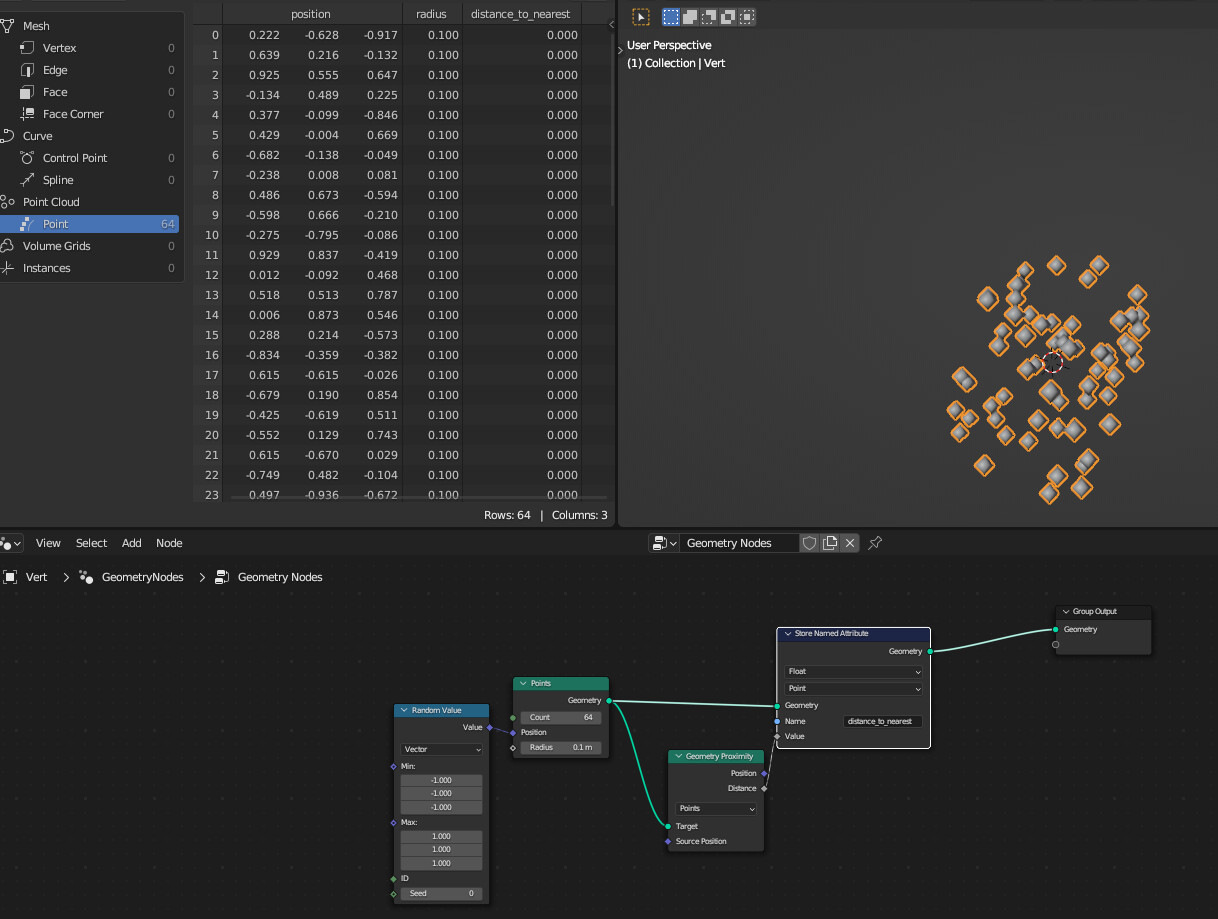Open the Add menu in the node editor

(131, 543)
